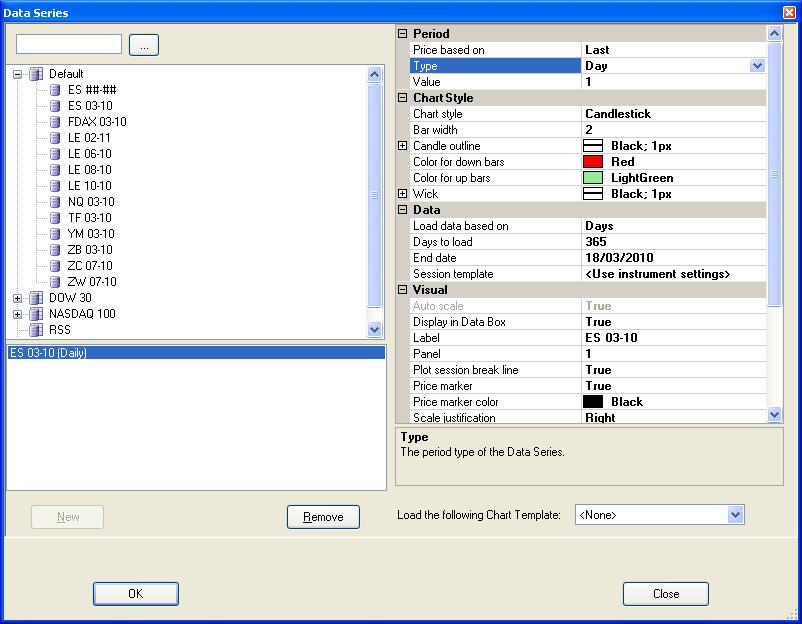Click the instrument icon beside LE 10-10
The image size is (802, 624).
tap(55, 186)
